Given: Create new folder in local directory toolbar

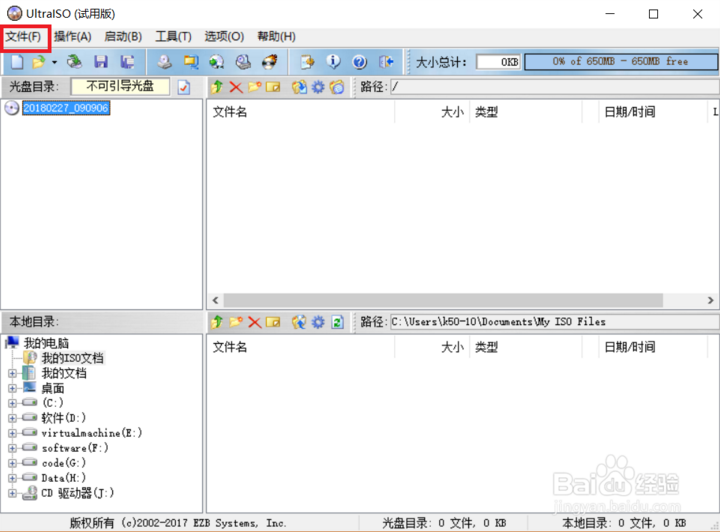Looking at the screenshot, I should point(236,322).
